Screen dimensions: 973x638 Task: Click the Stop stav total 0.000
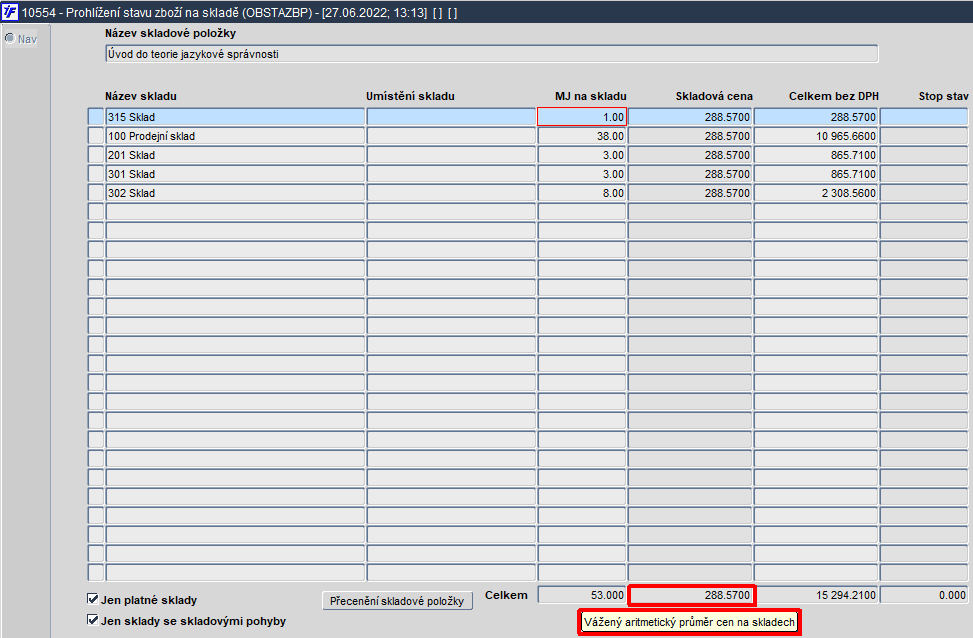[924, 595]
